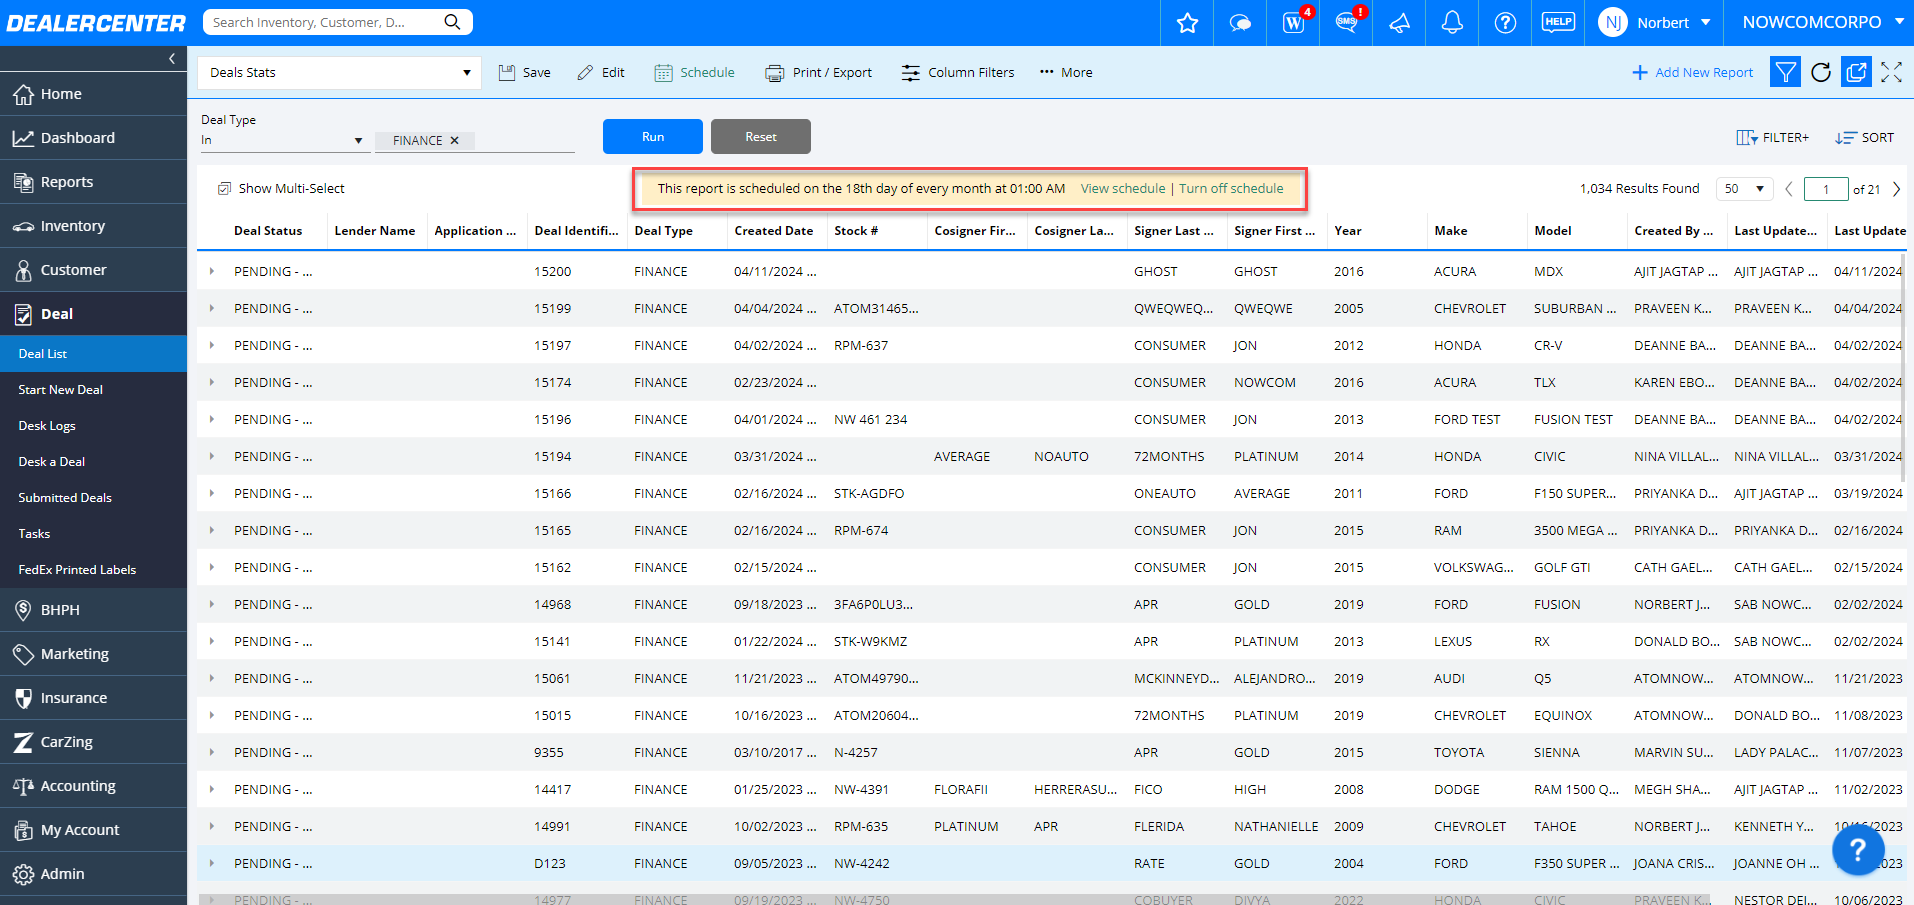The height and width of the screenshot is (905, 1914).
Task: Open Desk Logs submenu item
Action: [93, 426]
